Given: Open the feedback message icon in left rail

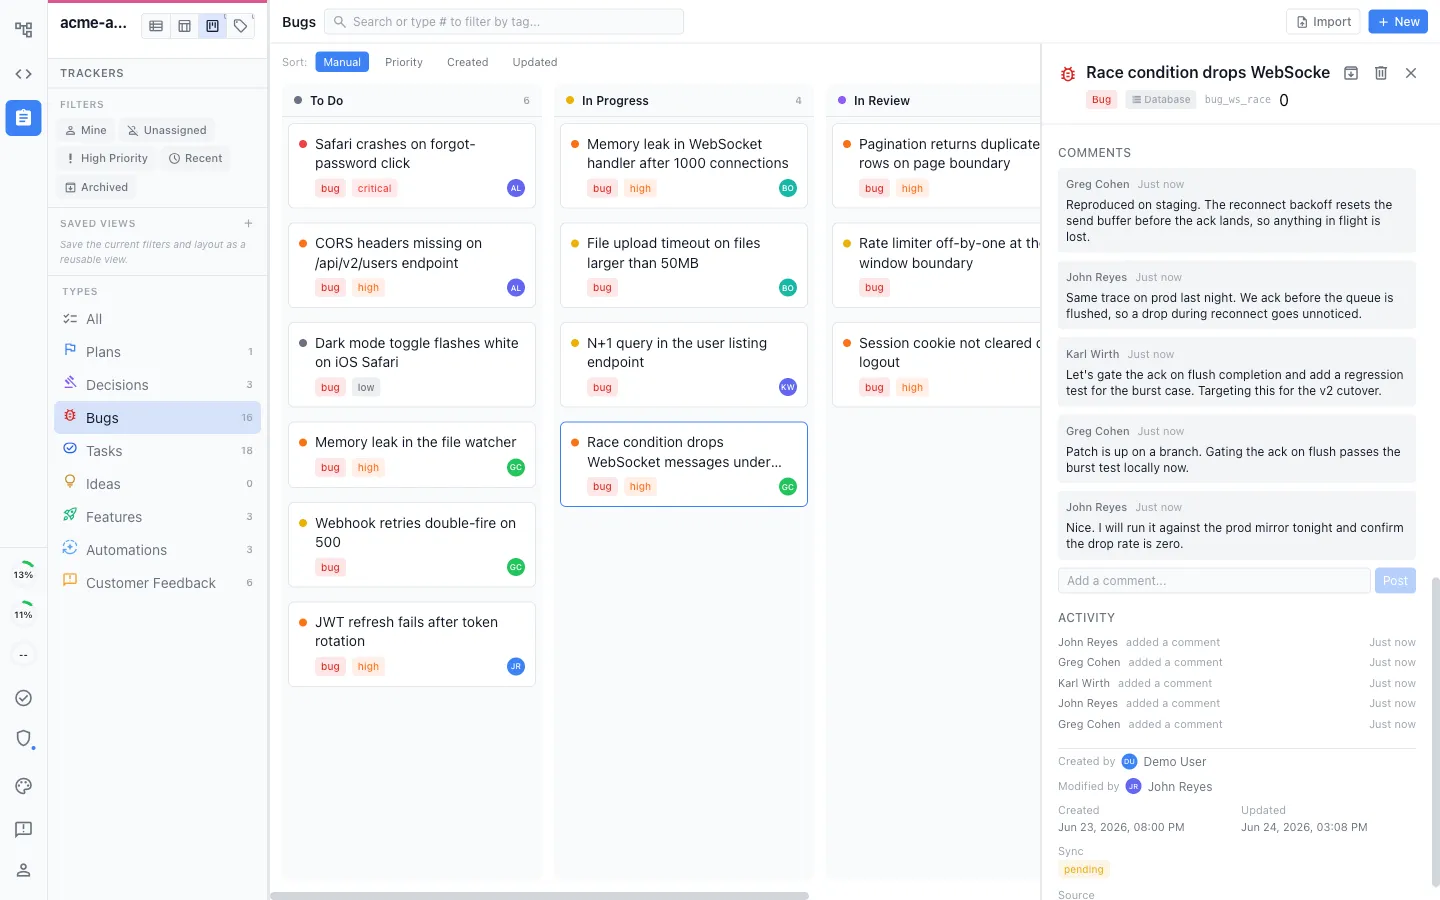Looking at the screenshot, I should tap(23, 829).
